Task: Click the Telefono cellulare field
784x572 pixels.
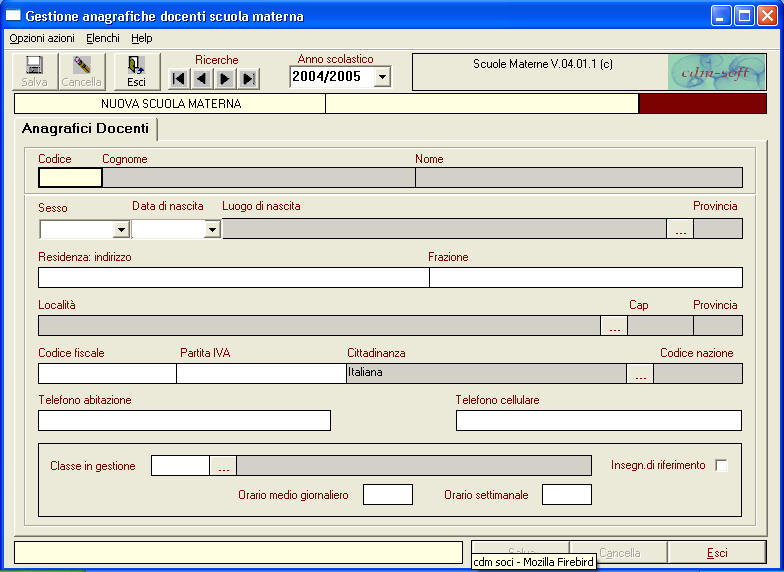Action: click(599, 420)
